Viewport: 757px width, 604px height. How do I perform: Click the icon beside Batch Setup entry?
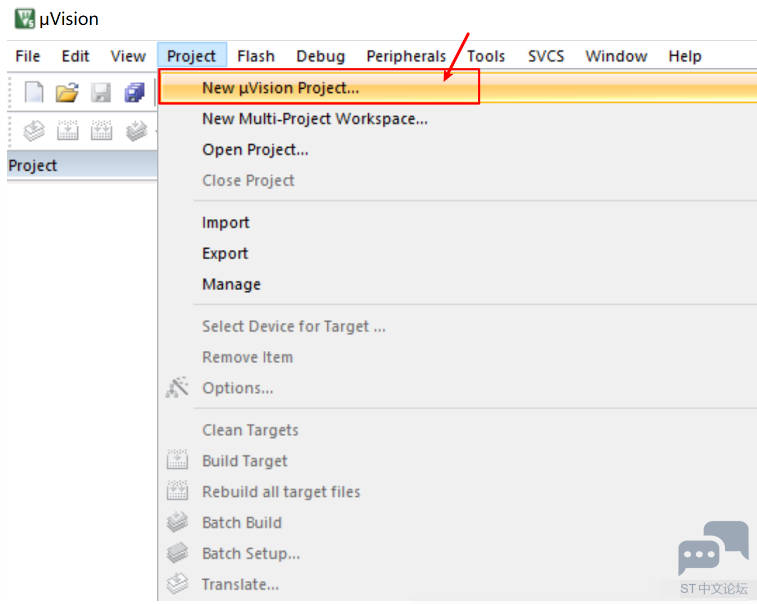(x=177, y=553)
